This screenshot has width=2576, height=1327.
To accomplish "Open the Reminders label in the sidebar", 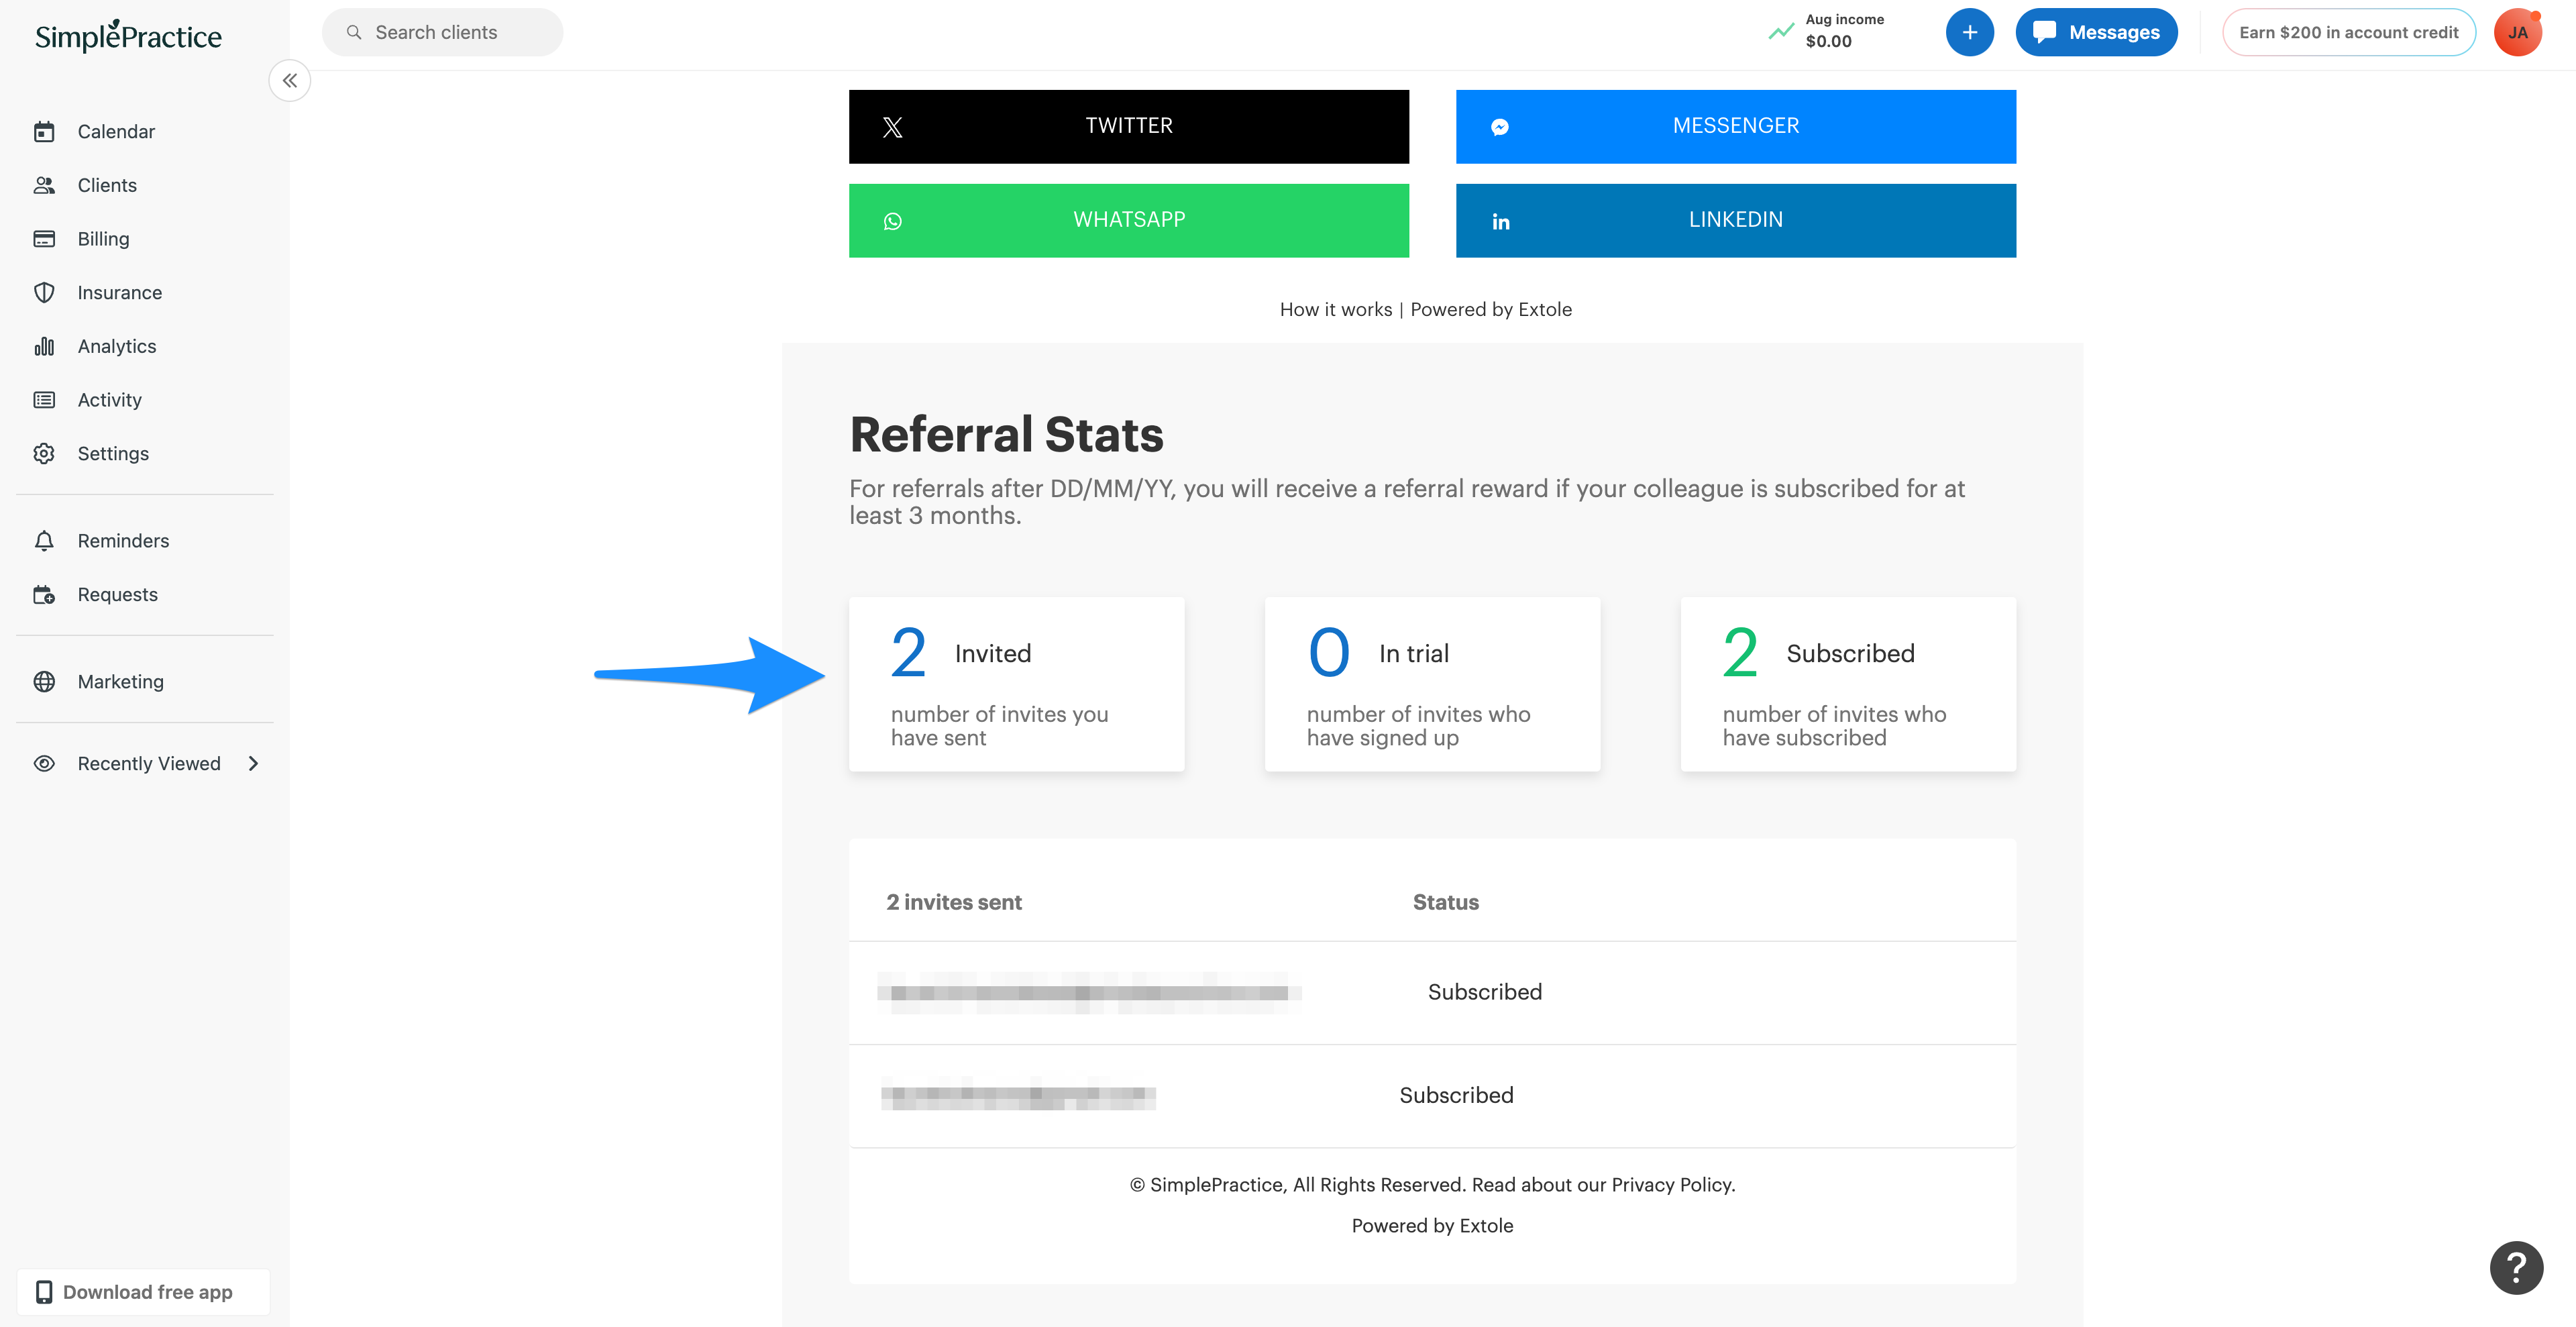I will [x=123, y=541].
